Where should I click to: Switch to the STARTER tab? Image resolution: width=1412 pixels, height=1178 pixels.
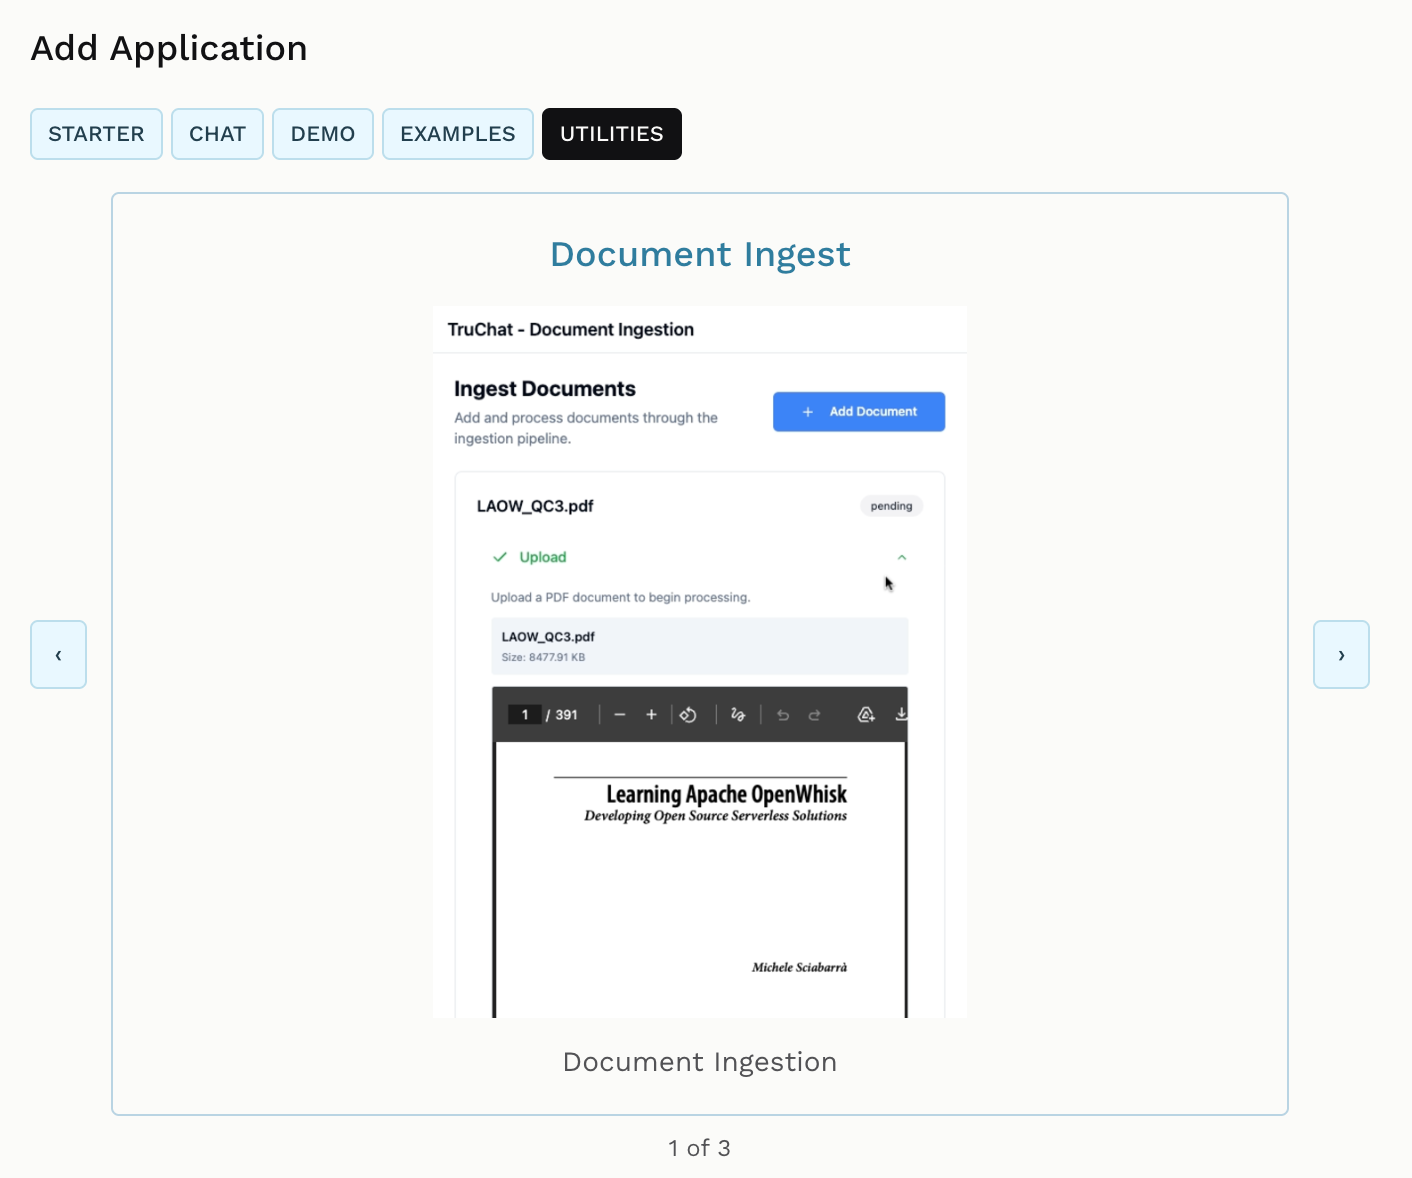(96, 134)
